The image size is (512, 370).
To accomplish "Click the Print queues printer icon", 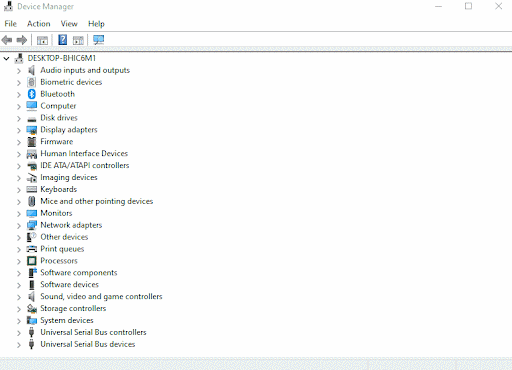I will click(x=32, y=249).
